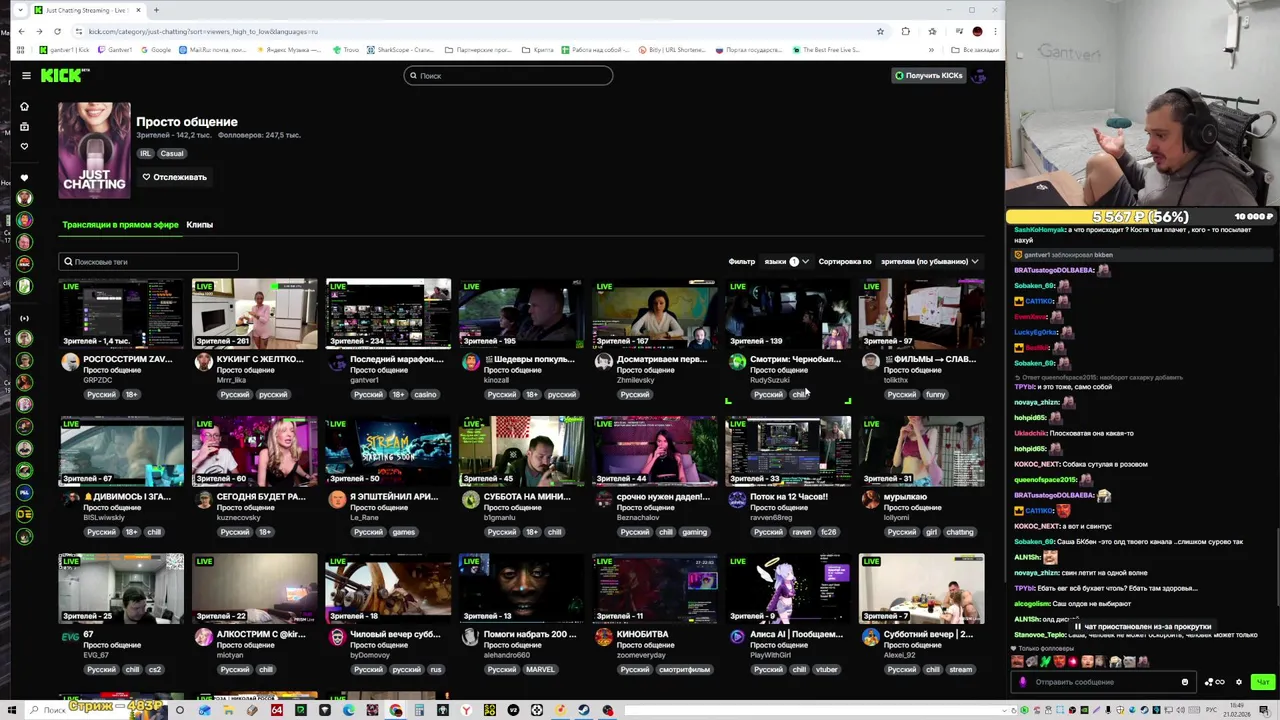1280x720 pixels.
Task: Click username queenofspace2015 in chat
Action: [x=1046, y=479]
